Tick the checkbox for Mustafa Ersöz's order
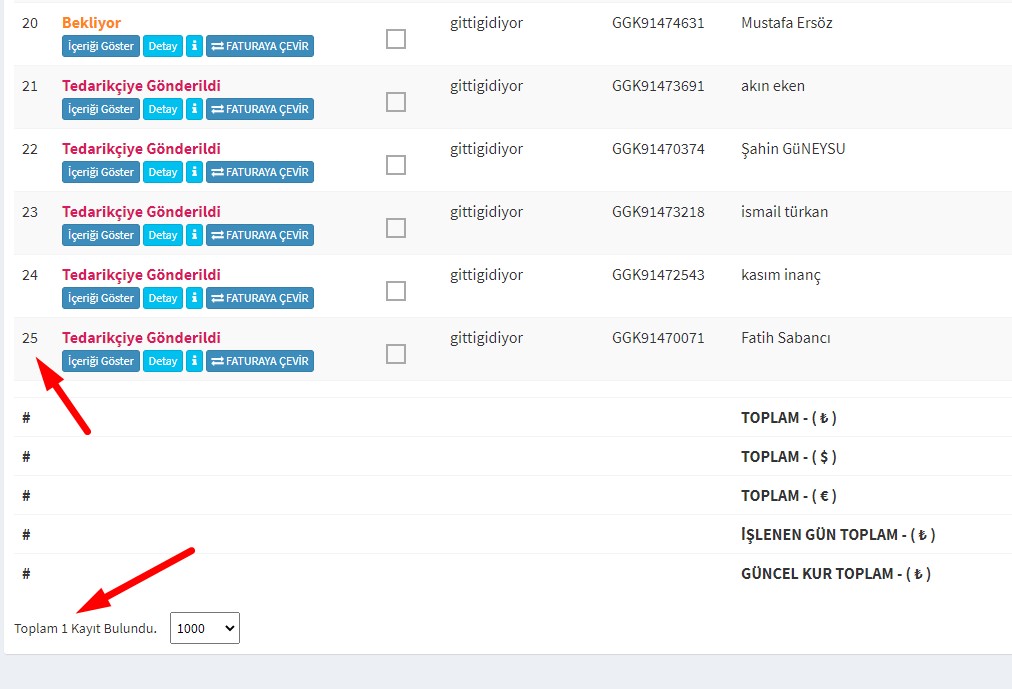The height and width of the screenshot is (689, 1012). tap(396, 39)
